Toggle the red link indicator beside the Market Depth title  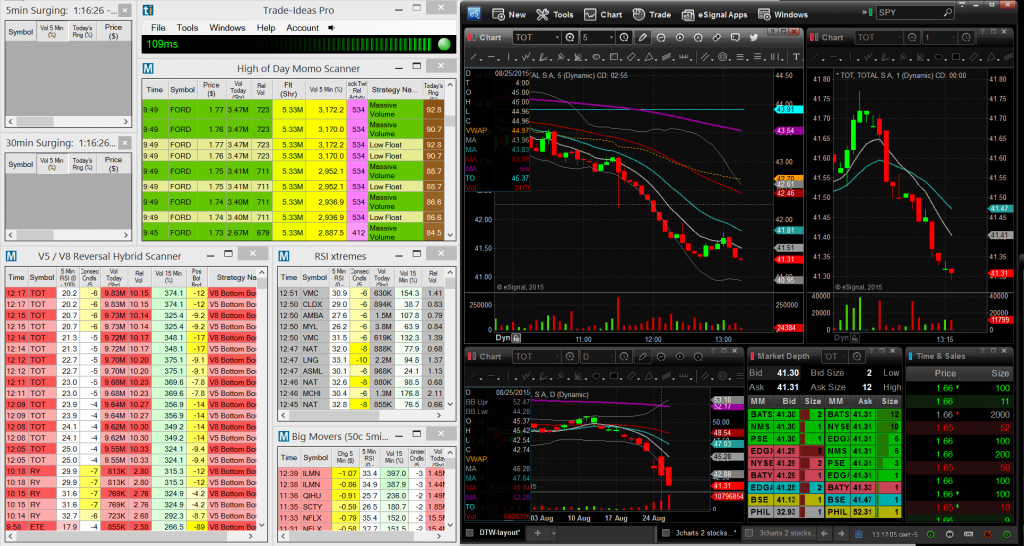click(x=750, y=356)
